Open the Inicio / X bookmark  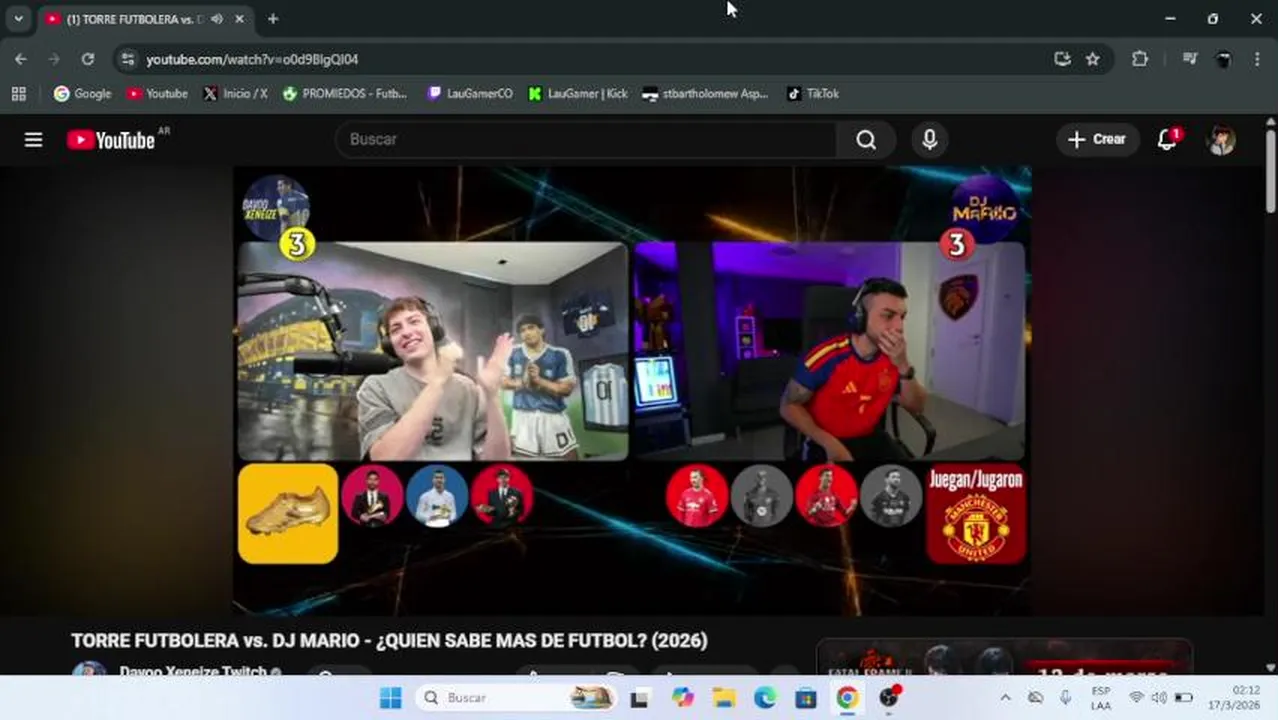235,94
